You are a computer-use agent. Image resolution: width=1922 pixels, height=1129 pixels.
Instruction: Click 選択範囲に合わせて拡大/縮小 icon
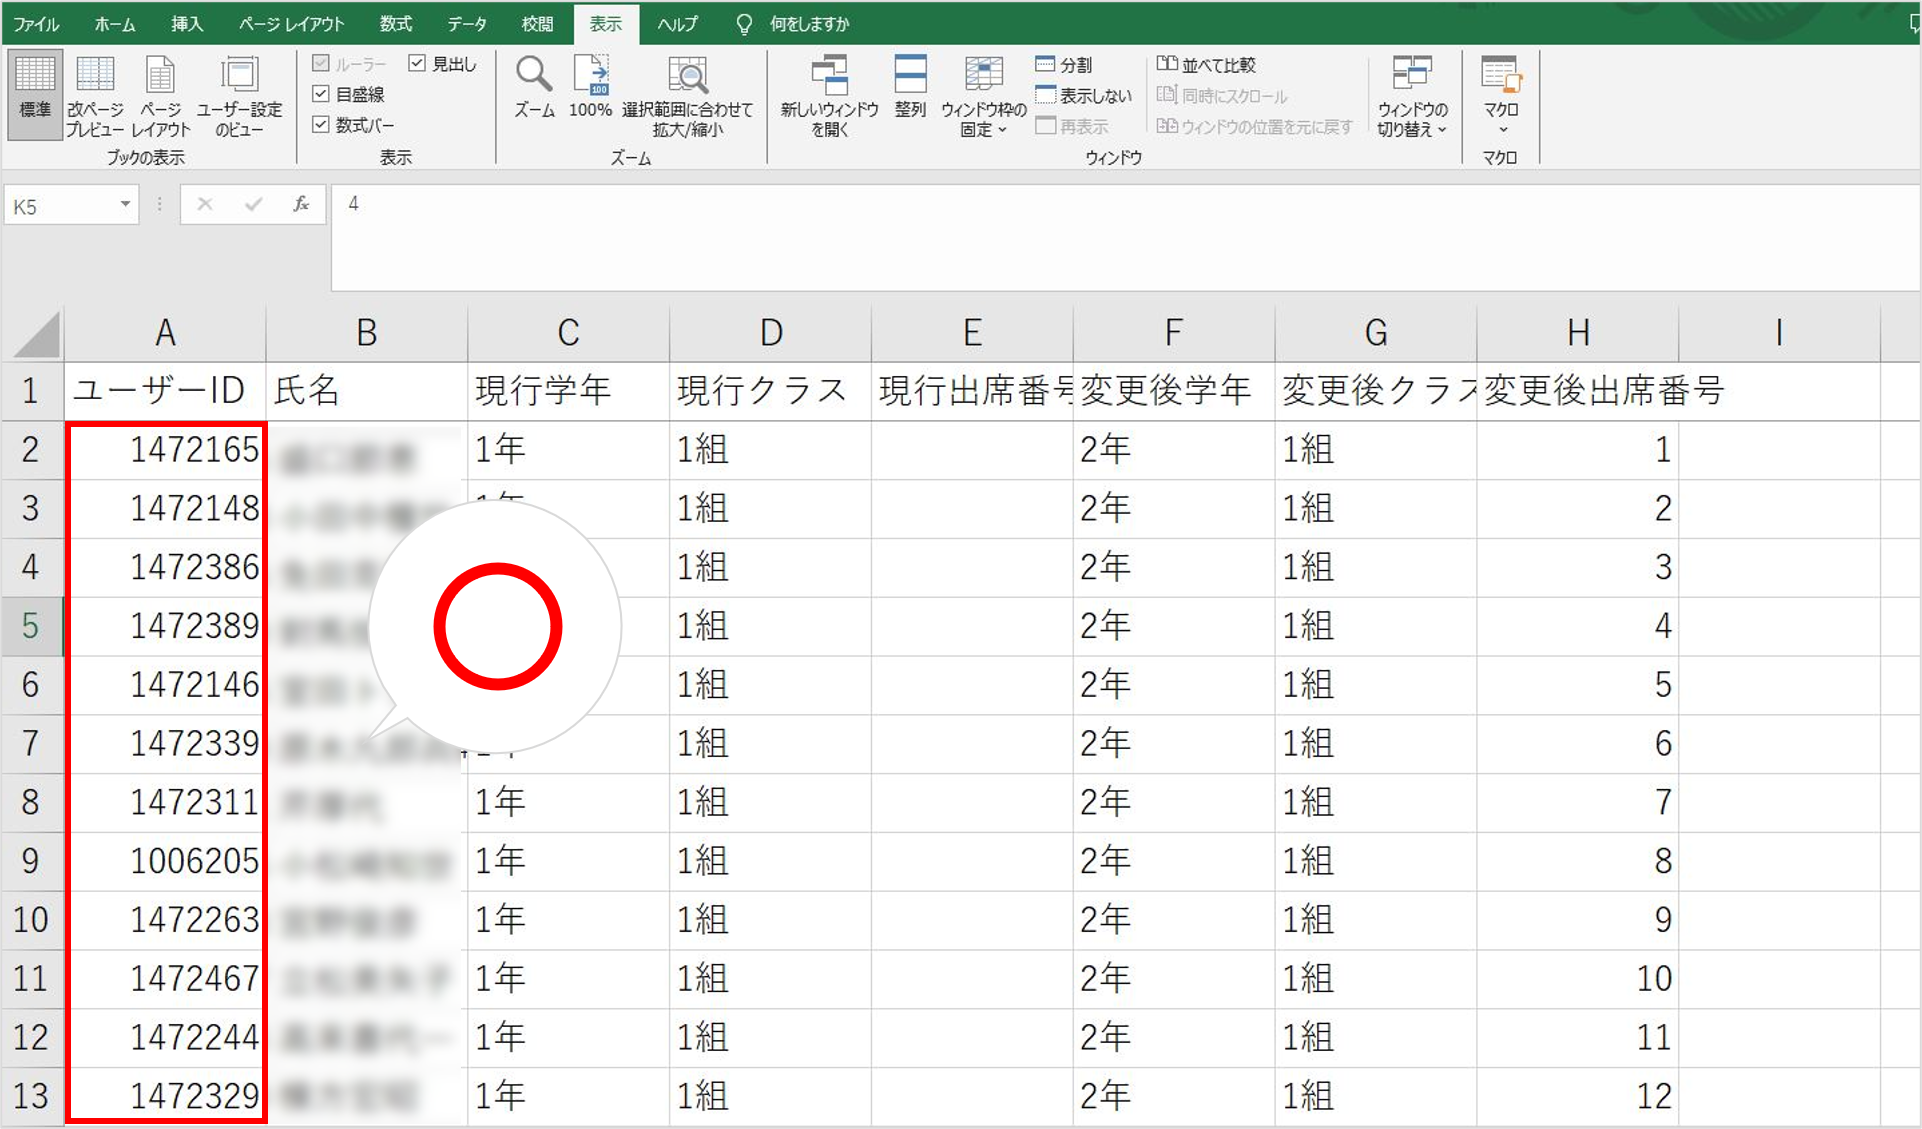click(x=688, y=85)
